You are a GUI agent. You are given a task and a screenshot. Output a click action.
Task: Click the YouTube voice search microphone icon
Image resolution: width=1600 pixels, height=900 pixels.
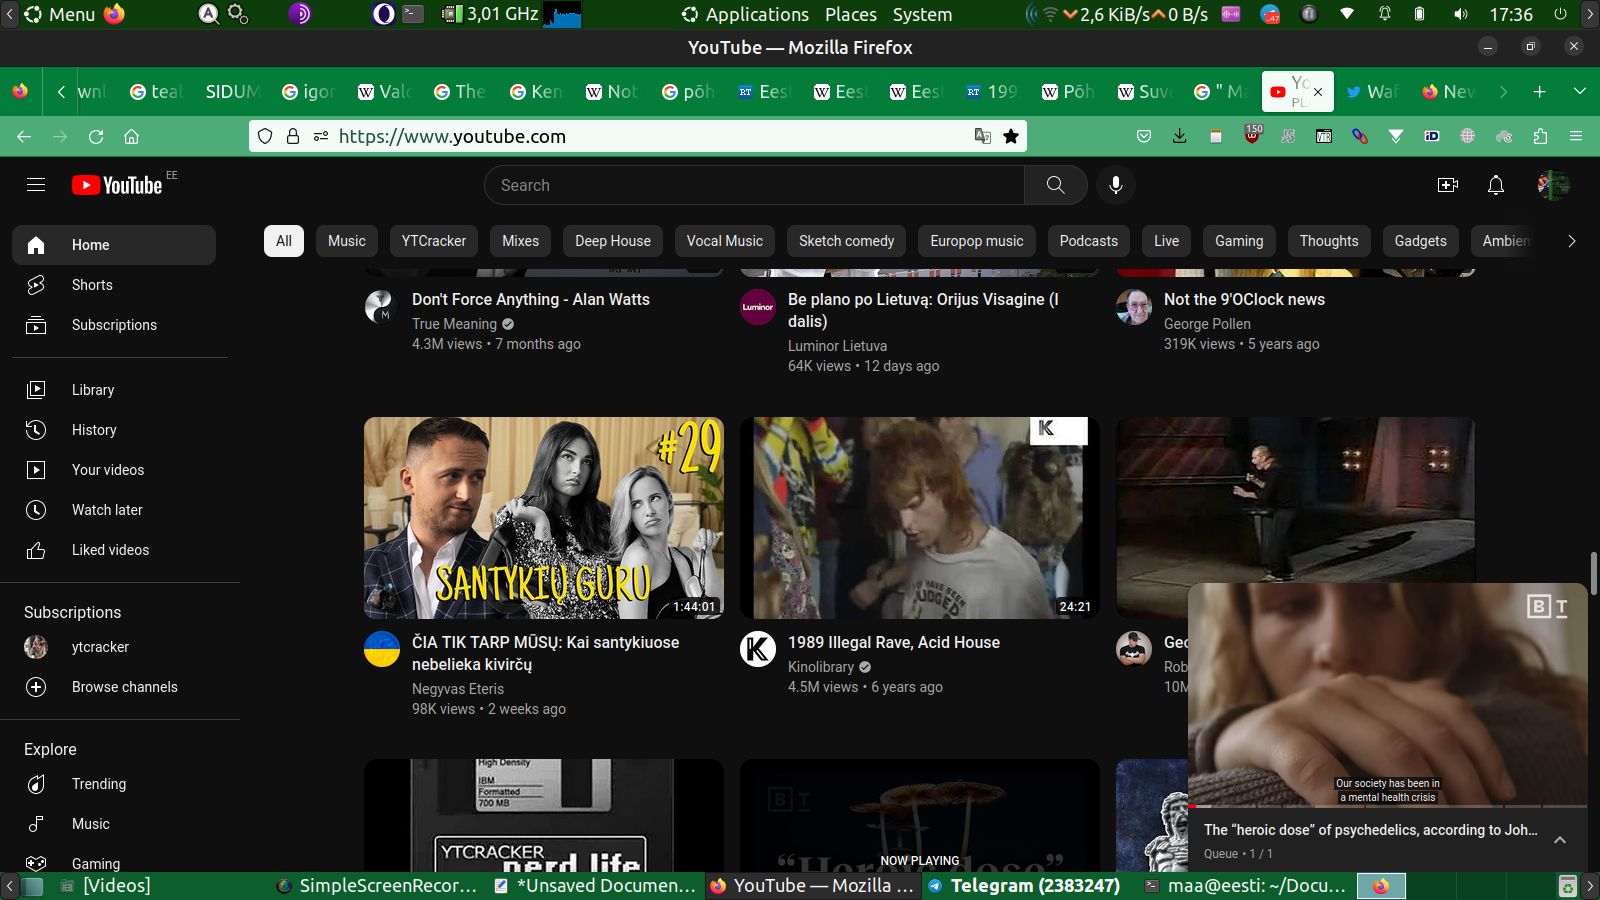click(1116, 185)
